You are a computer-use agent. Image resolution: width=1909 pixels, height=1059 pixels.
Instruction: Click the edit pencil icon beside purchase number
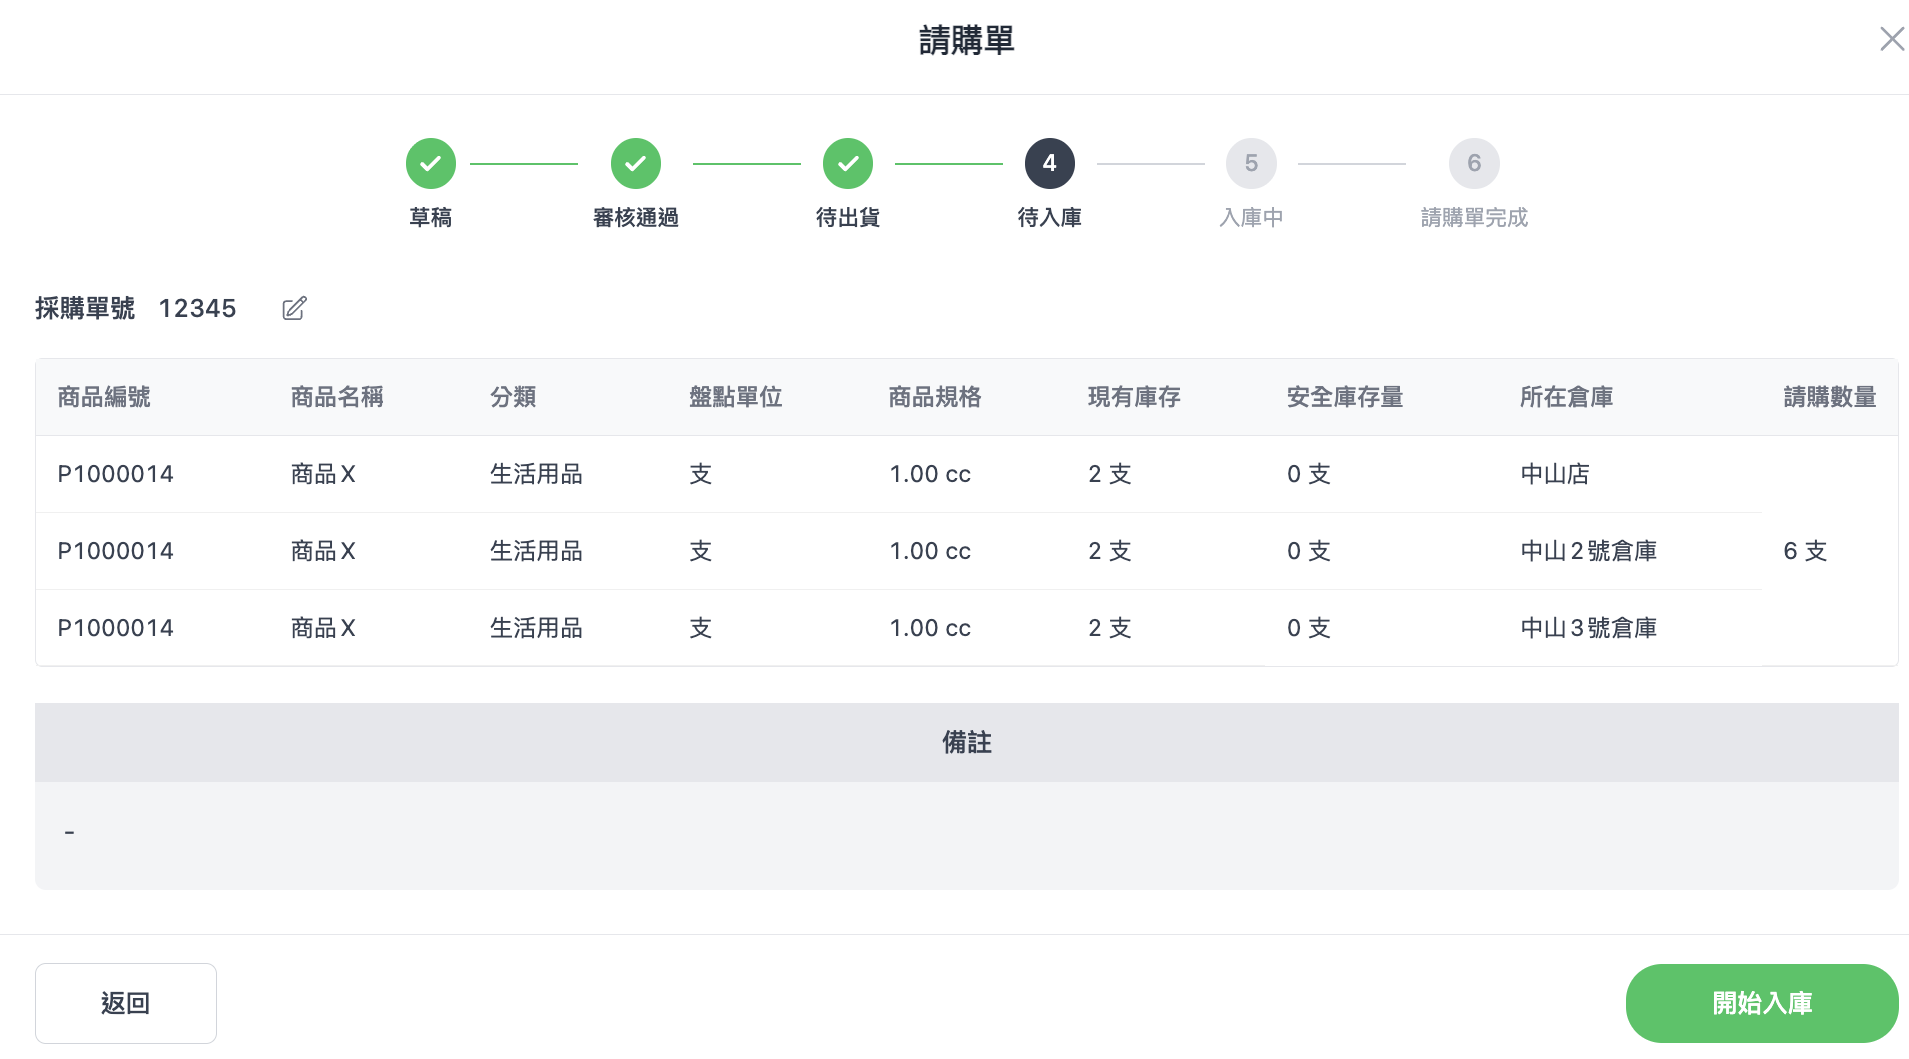[x=294, y=308]
